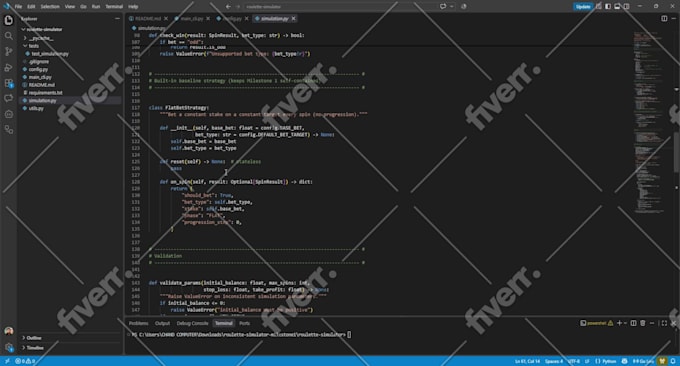The height and width of the screenshot is (366, 680).
Task: Click the new terminal plus icon
Action: [x=619, y=323]
